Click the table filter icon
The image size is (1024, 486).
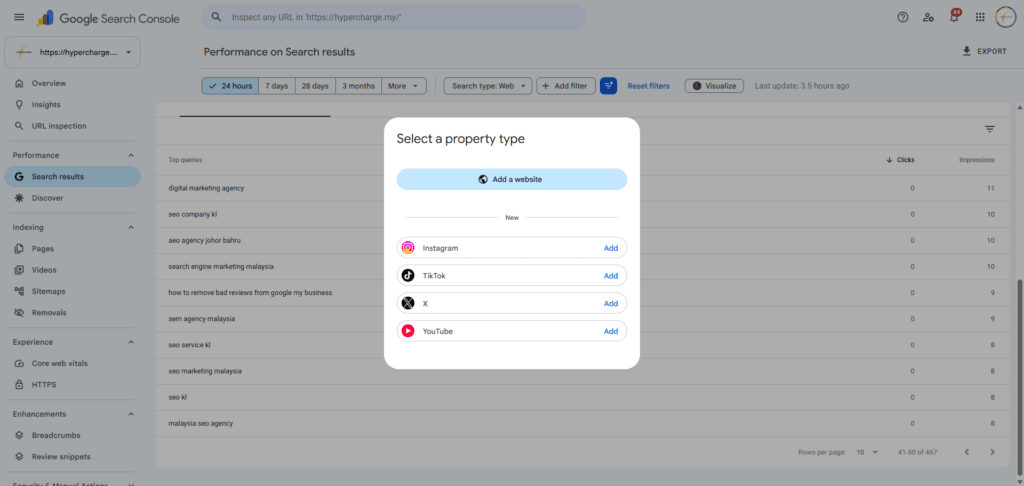pos(990,129)
